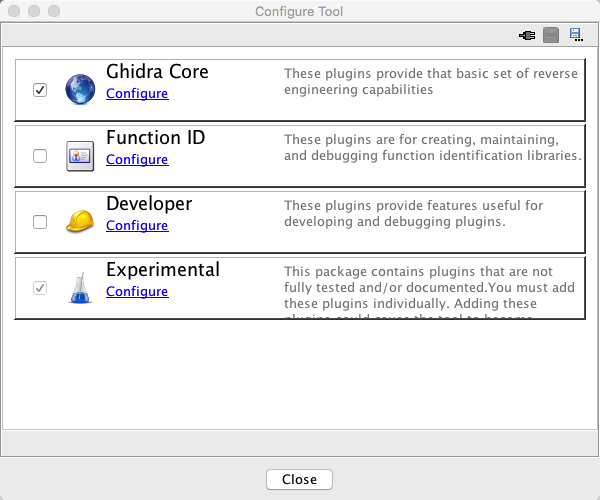Image resolution: width=600 pixels, height=500 pixels.
Task: Click the Function ID card icon
Action: 80,156
